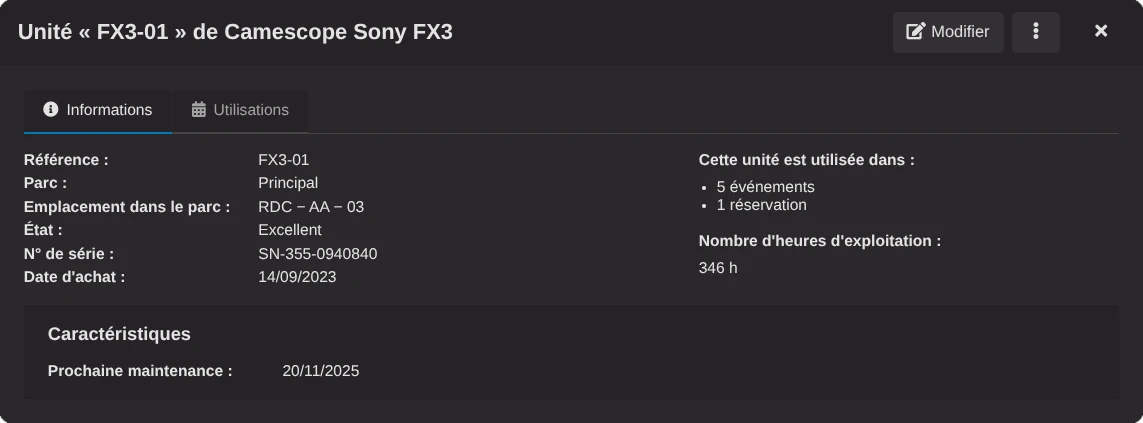Screen dimensions: 1143x423
Task: Click the 346 h operating hours value
Action: pyautogui.click(x=718, y=268)
